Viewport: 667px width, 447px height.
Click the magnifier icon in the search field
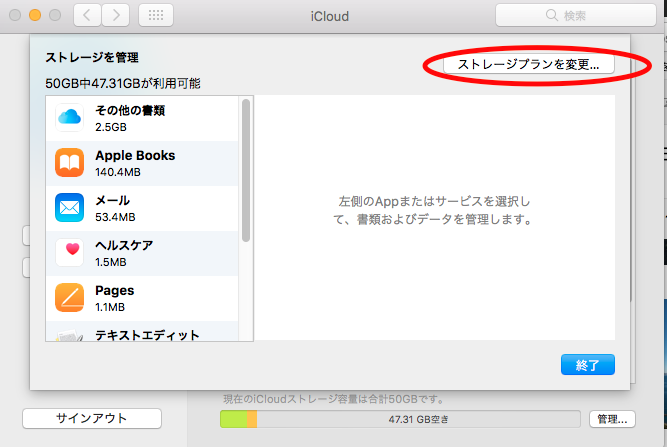point(551,15)
